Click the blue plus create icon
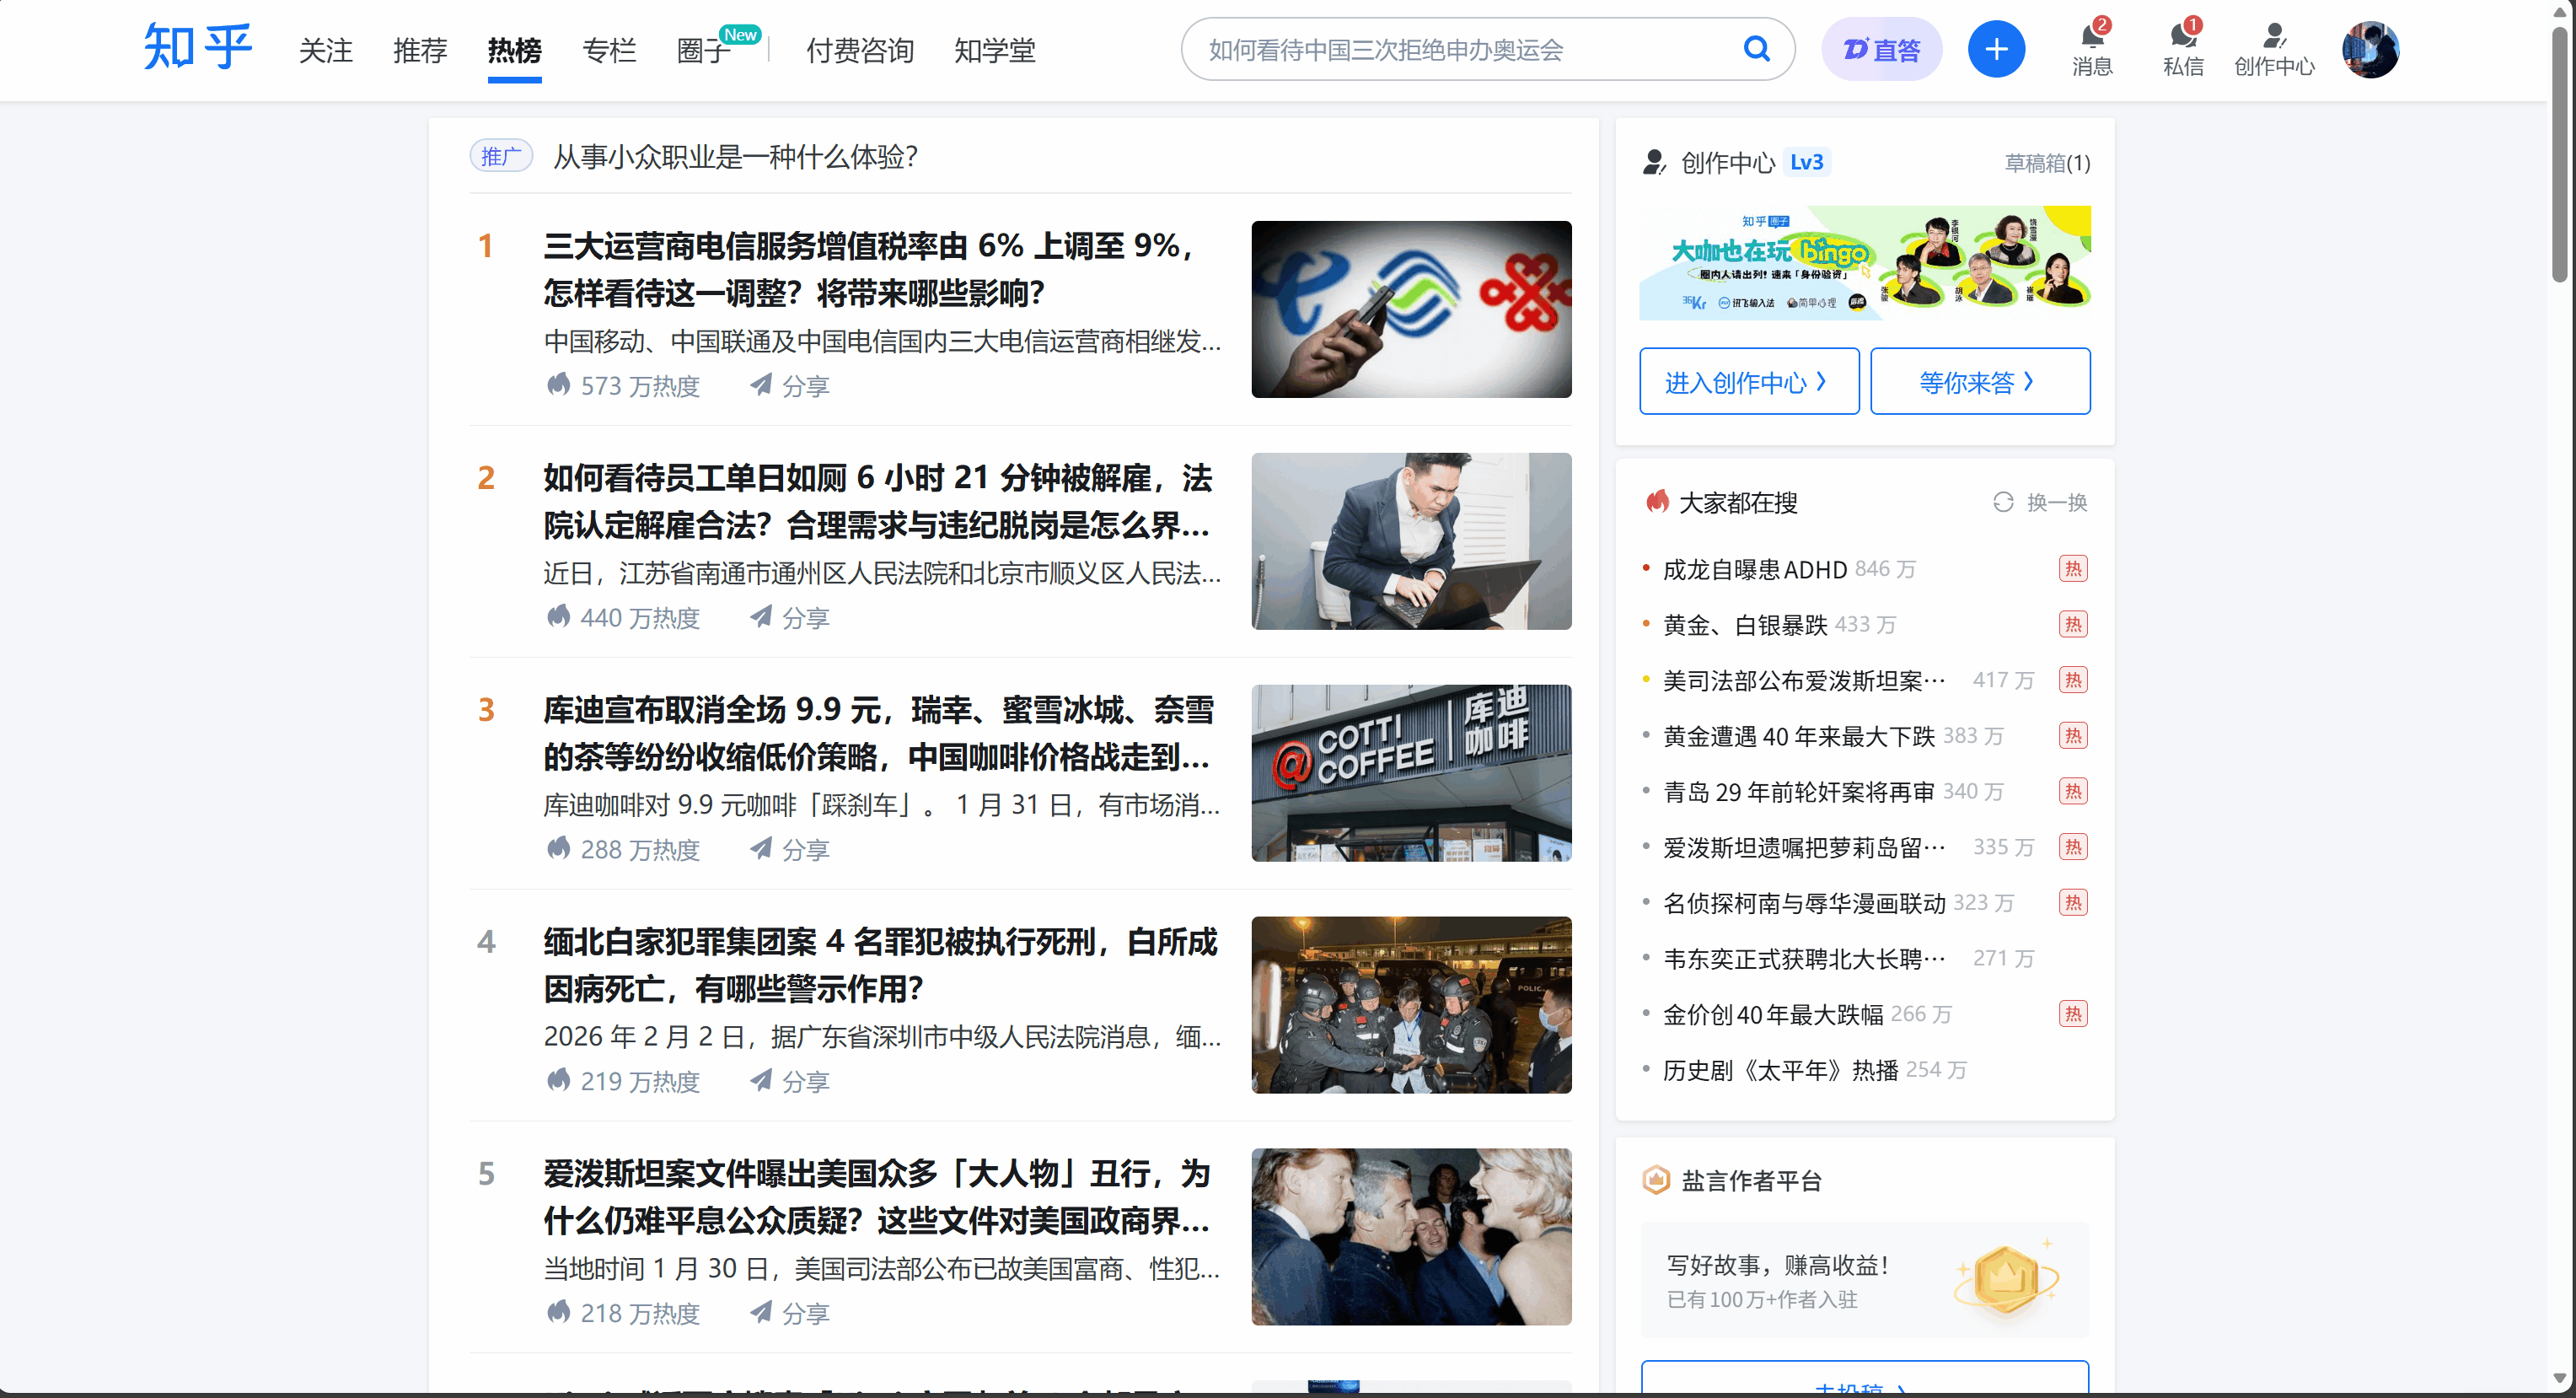The width and height of the screenshot is (2576, 1398). [x=1996, y=48]
